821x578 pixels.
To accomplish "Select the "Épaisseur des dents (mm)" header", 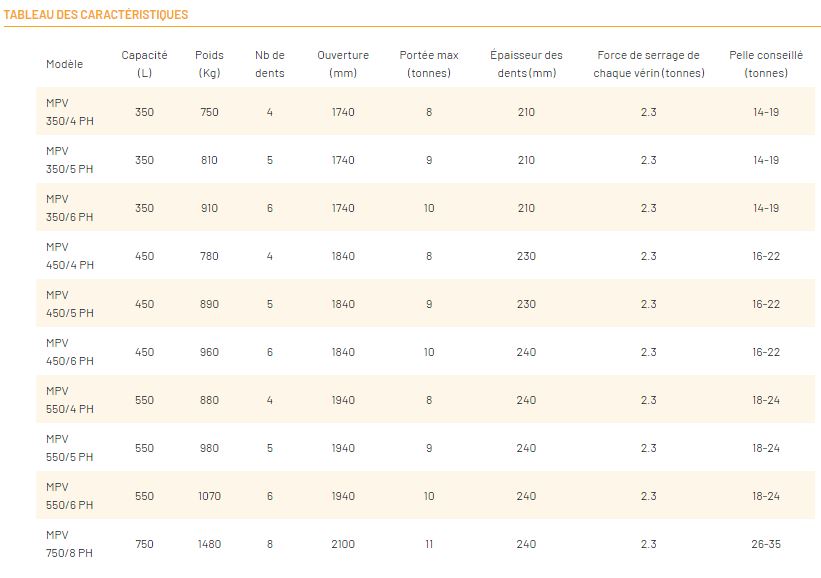I will tap(526, 64).
